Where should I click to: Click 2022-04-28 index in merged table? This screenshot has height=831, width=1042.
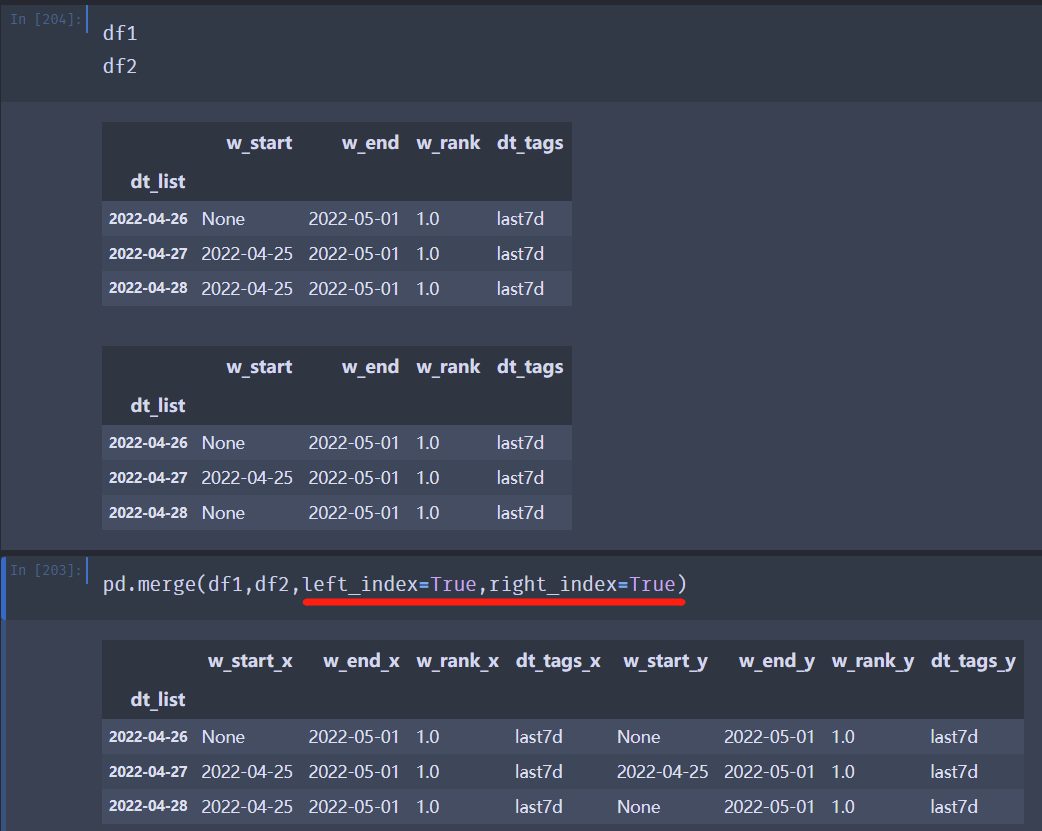point(148,806)
